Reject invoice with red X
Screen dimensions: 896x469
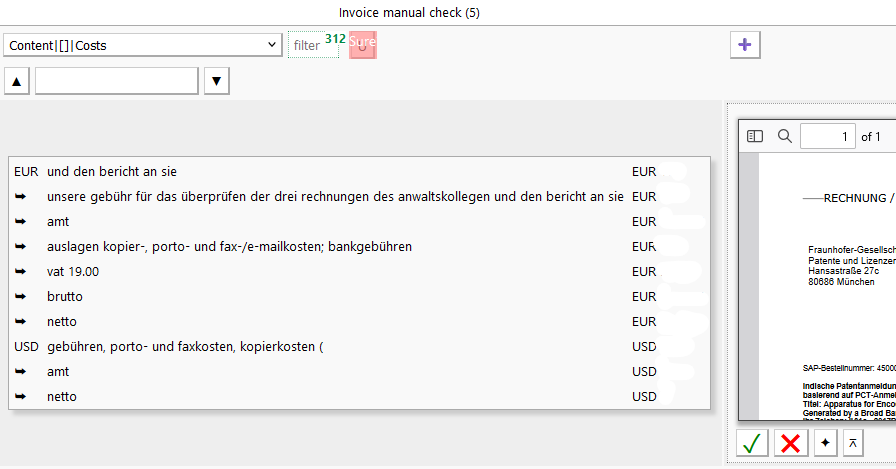click(790, 443)
